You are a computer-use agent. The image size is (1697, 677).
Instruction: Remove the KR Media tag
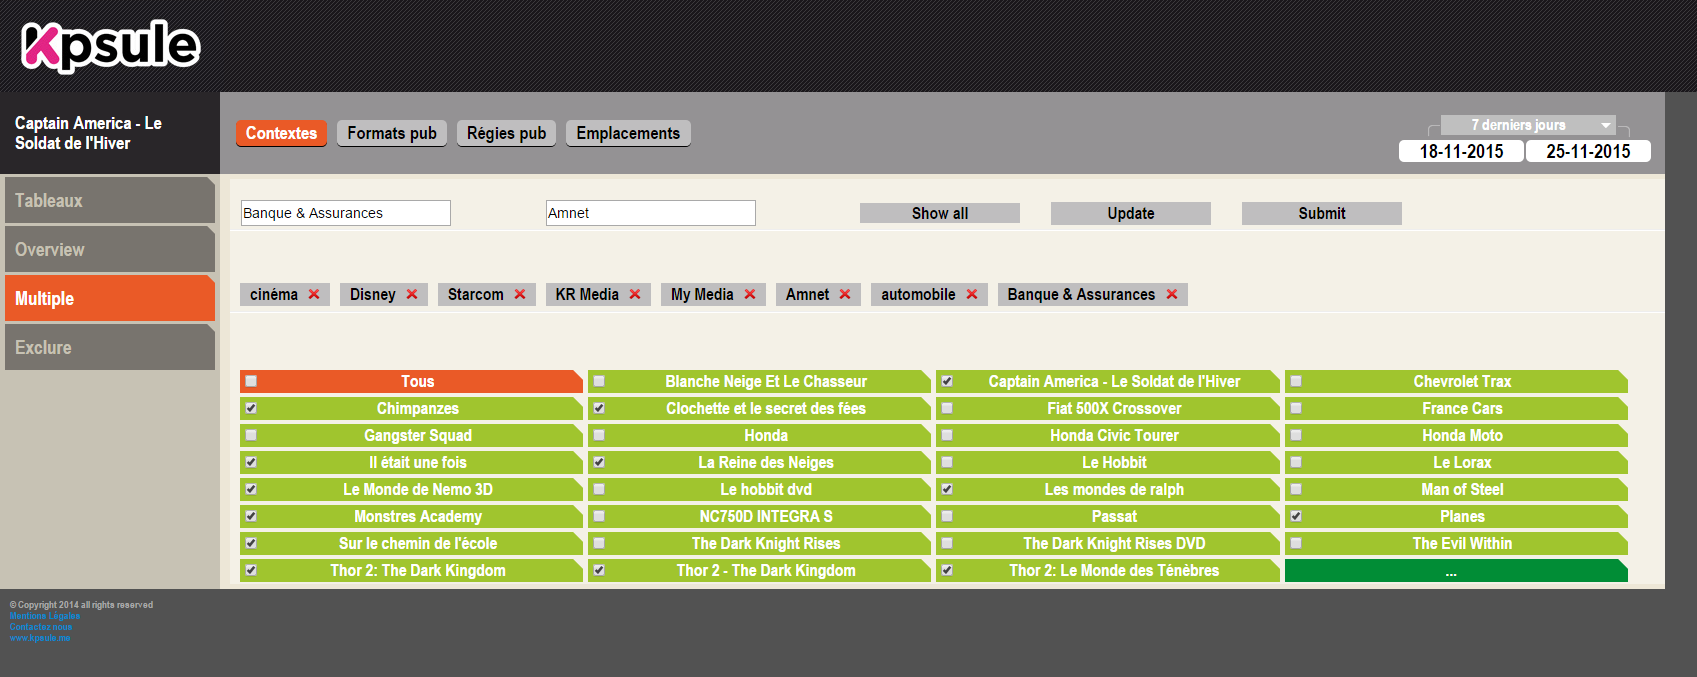click(x=635, y=294)
